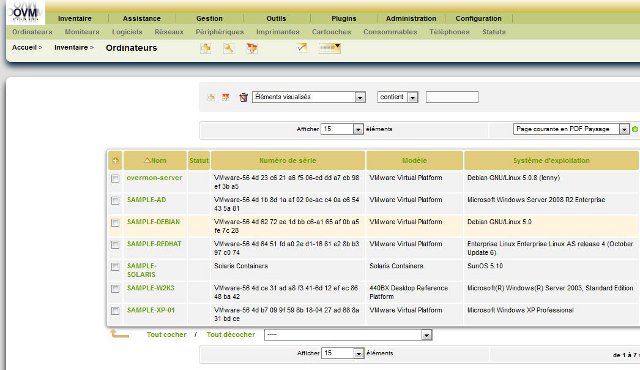Check the SAMPLE-DEBIAN row checkbox

click(115, 223)
